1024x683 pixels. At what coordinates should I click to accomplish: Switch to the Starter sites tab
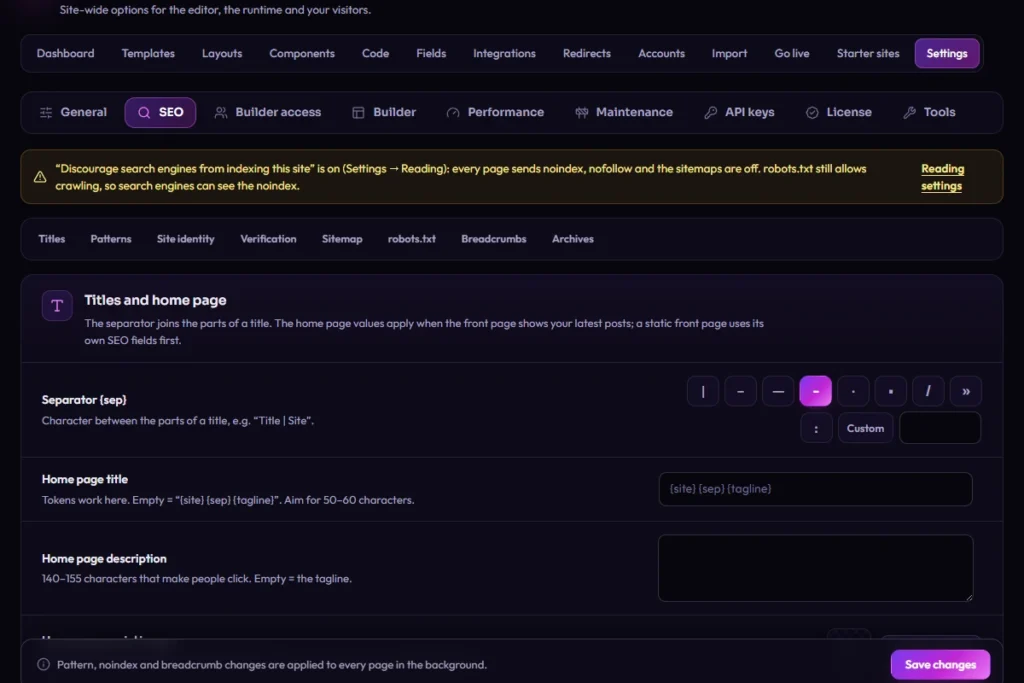(x=868, y=54)
